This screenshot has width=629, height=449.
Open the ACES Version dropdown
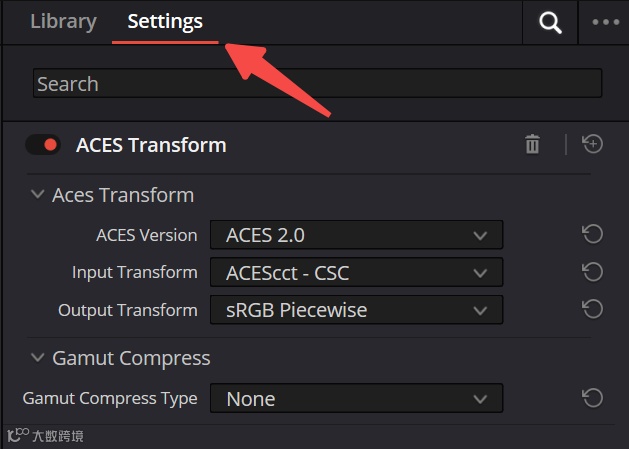coord(356,235)
